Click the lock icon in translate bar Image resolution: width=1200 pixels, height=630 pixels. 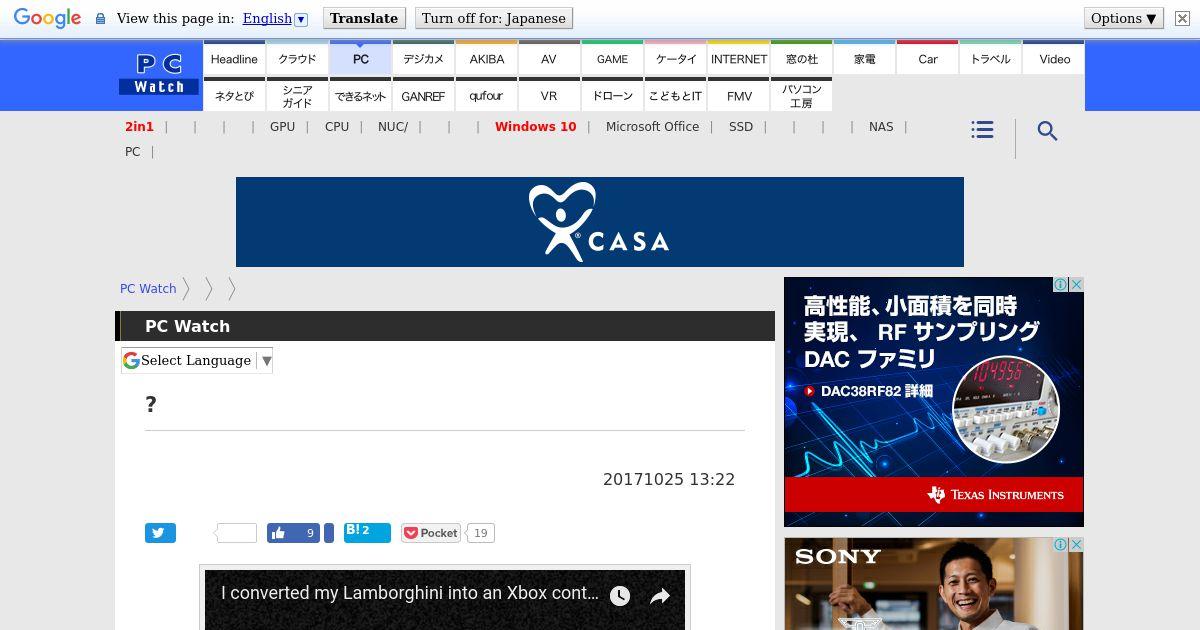(100, 18)
